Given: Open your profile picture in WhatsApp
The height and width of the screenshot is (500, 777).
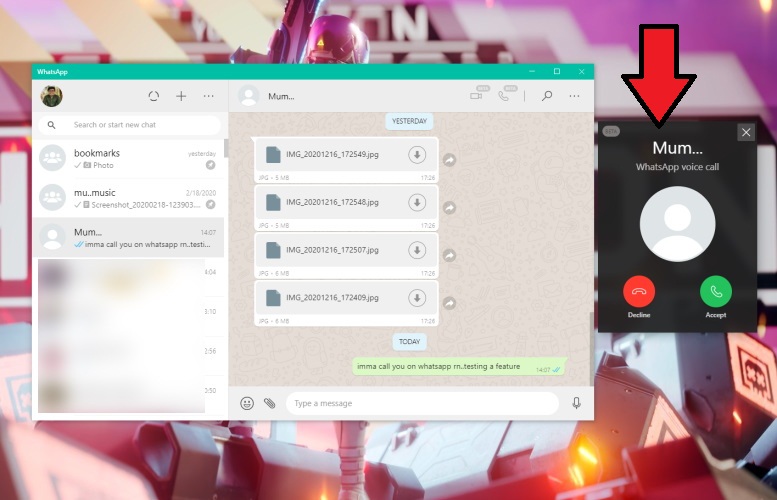Looking at the screenshot, I should click(x=52, y=96).
